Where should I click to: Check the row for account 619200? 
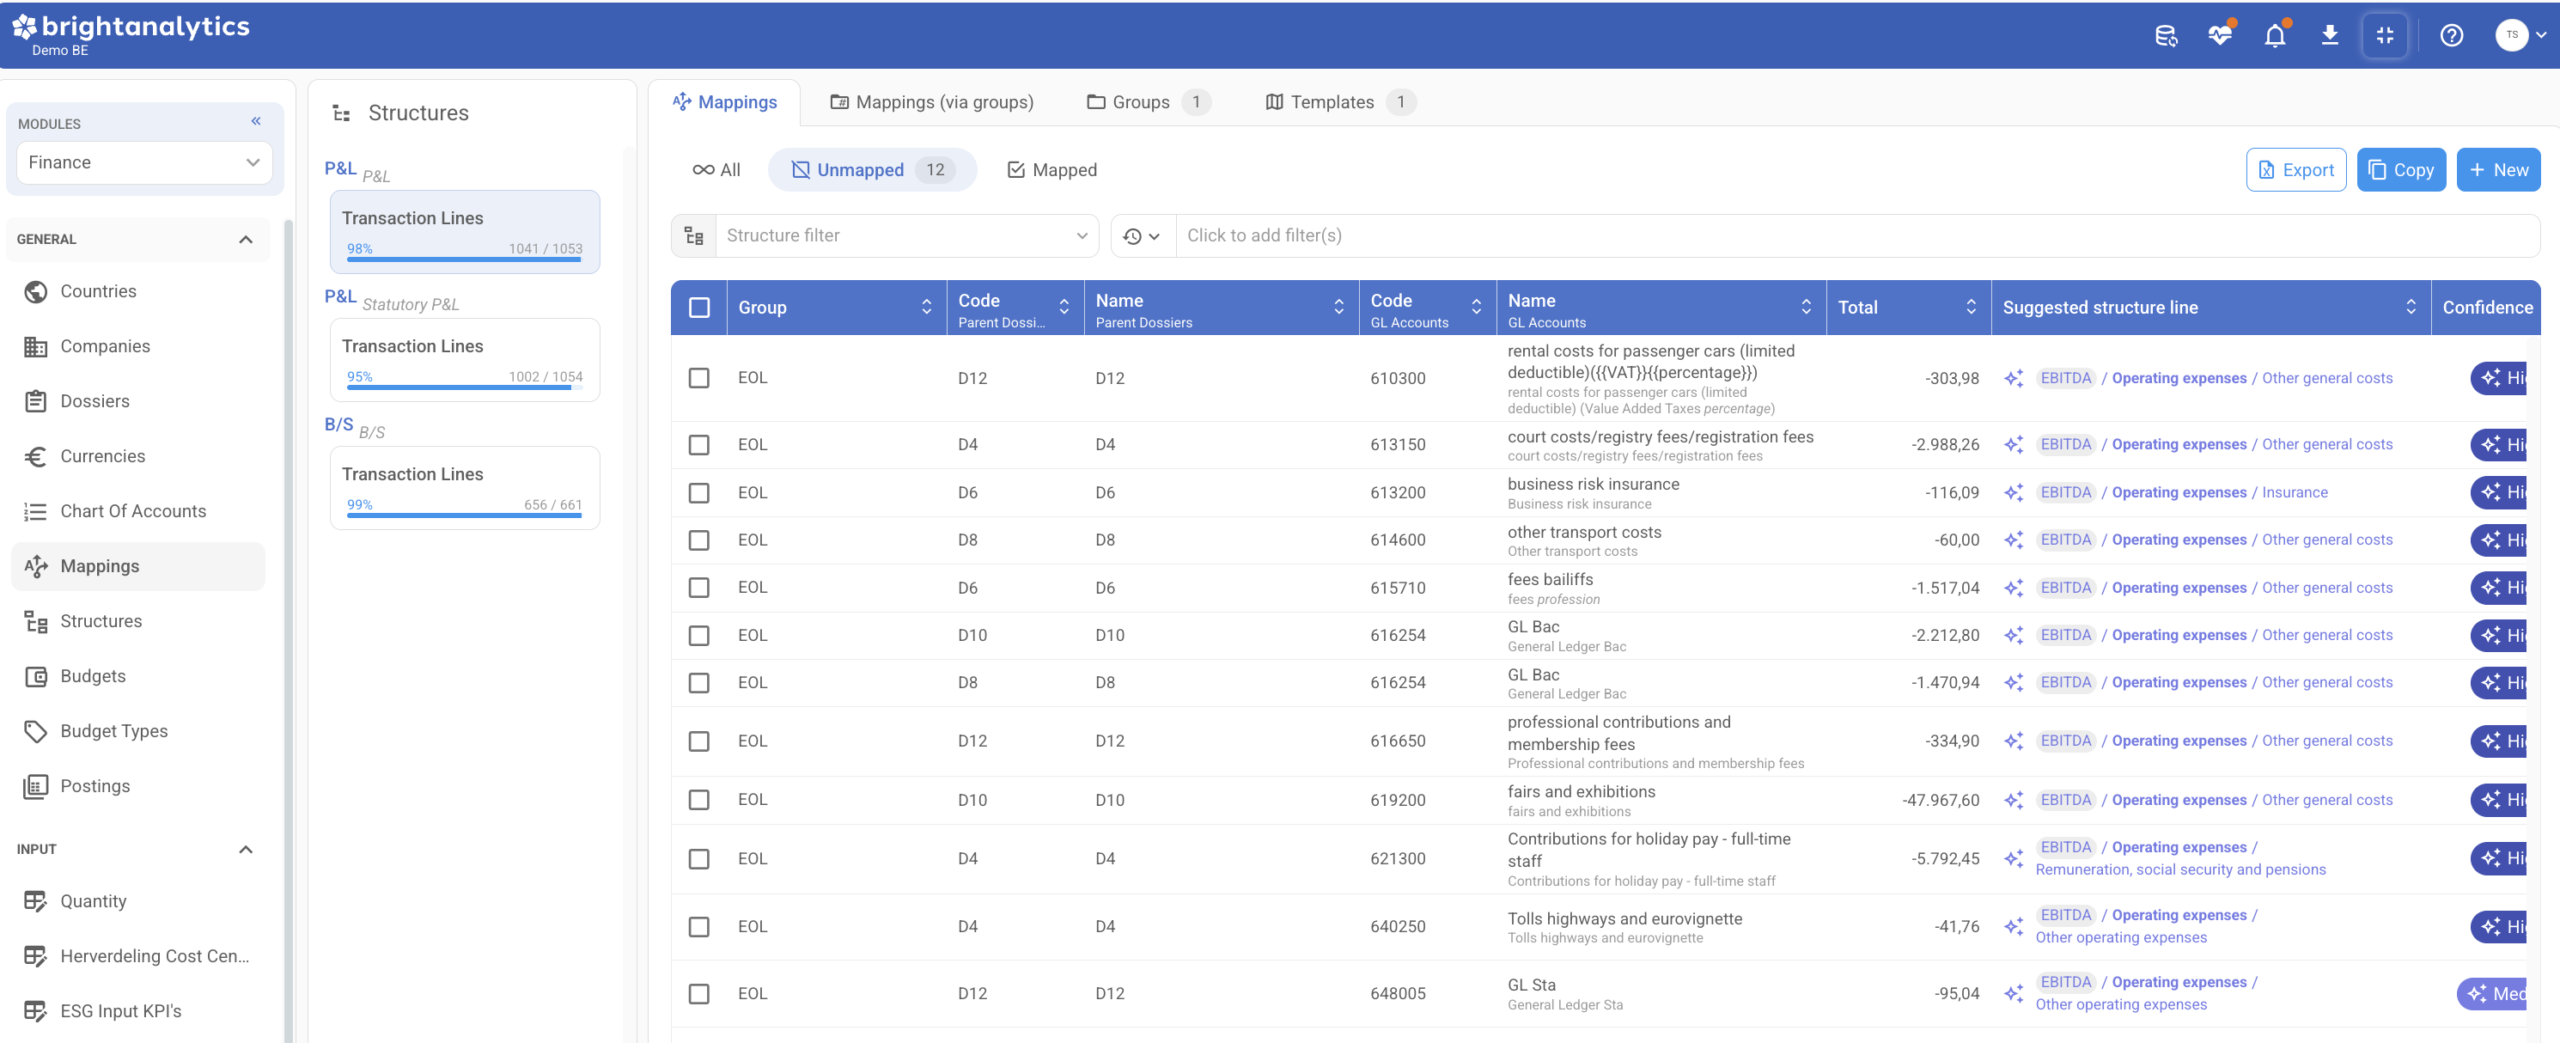point(699,800)
